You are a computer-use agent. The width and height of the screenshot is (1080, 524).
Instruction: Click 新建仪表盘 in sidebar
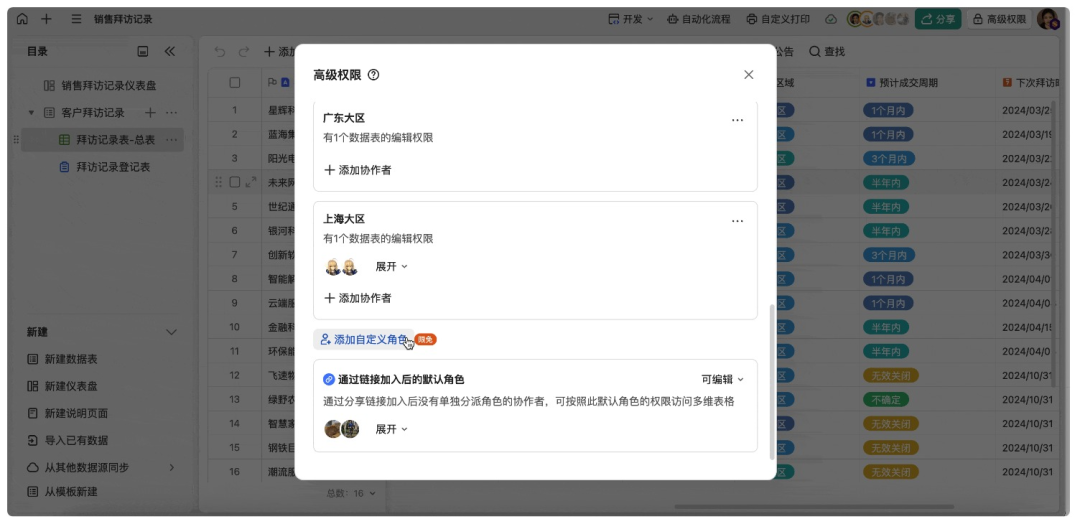[x=63, y=386]
